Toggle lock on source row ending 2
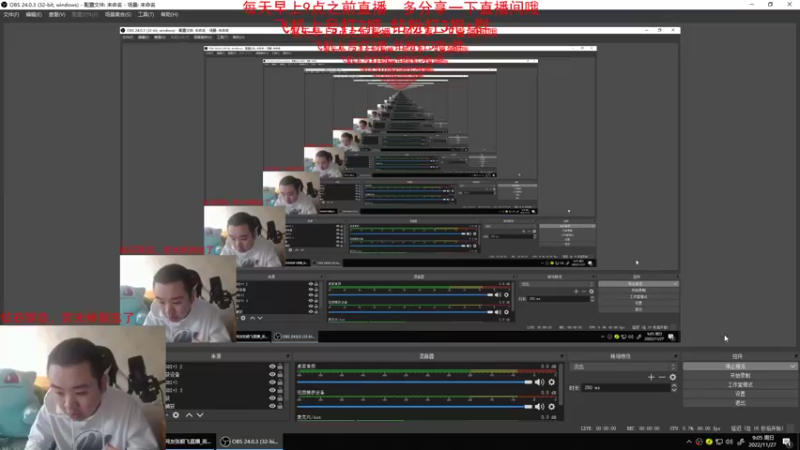Viewport: 800px width, 450px height. click(x=280, y=366)
